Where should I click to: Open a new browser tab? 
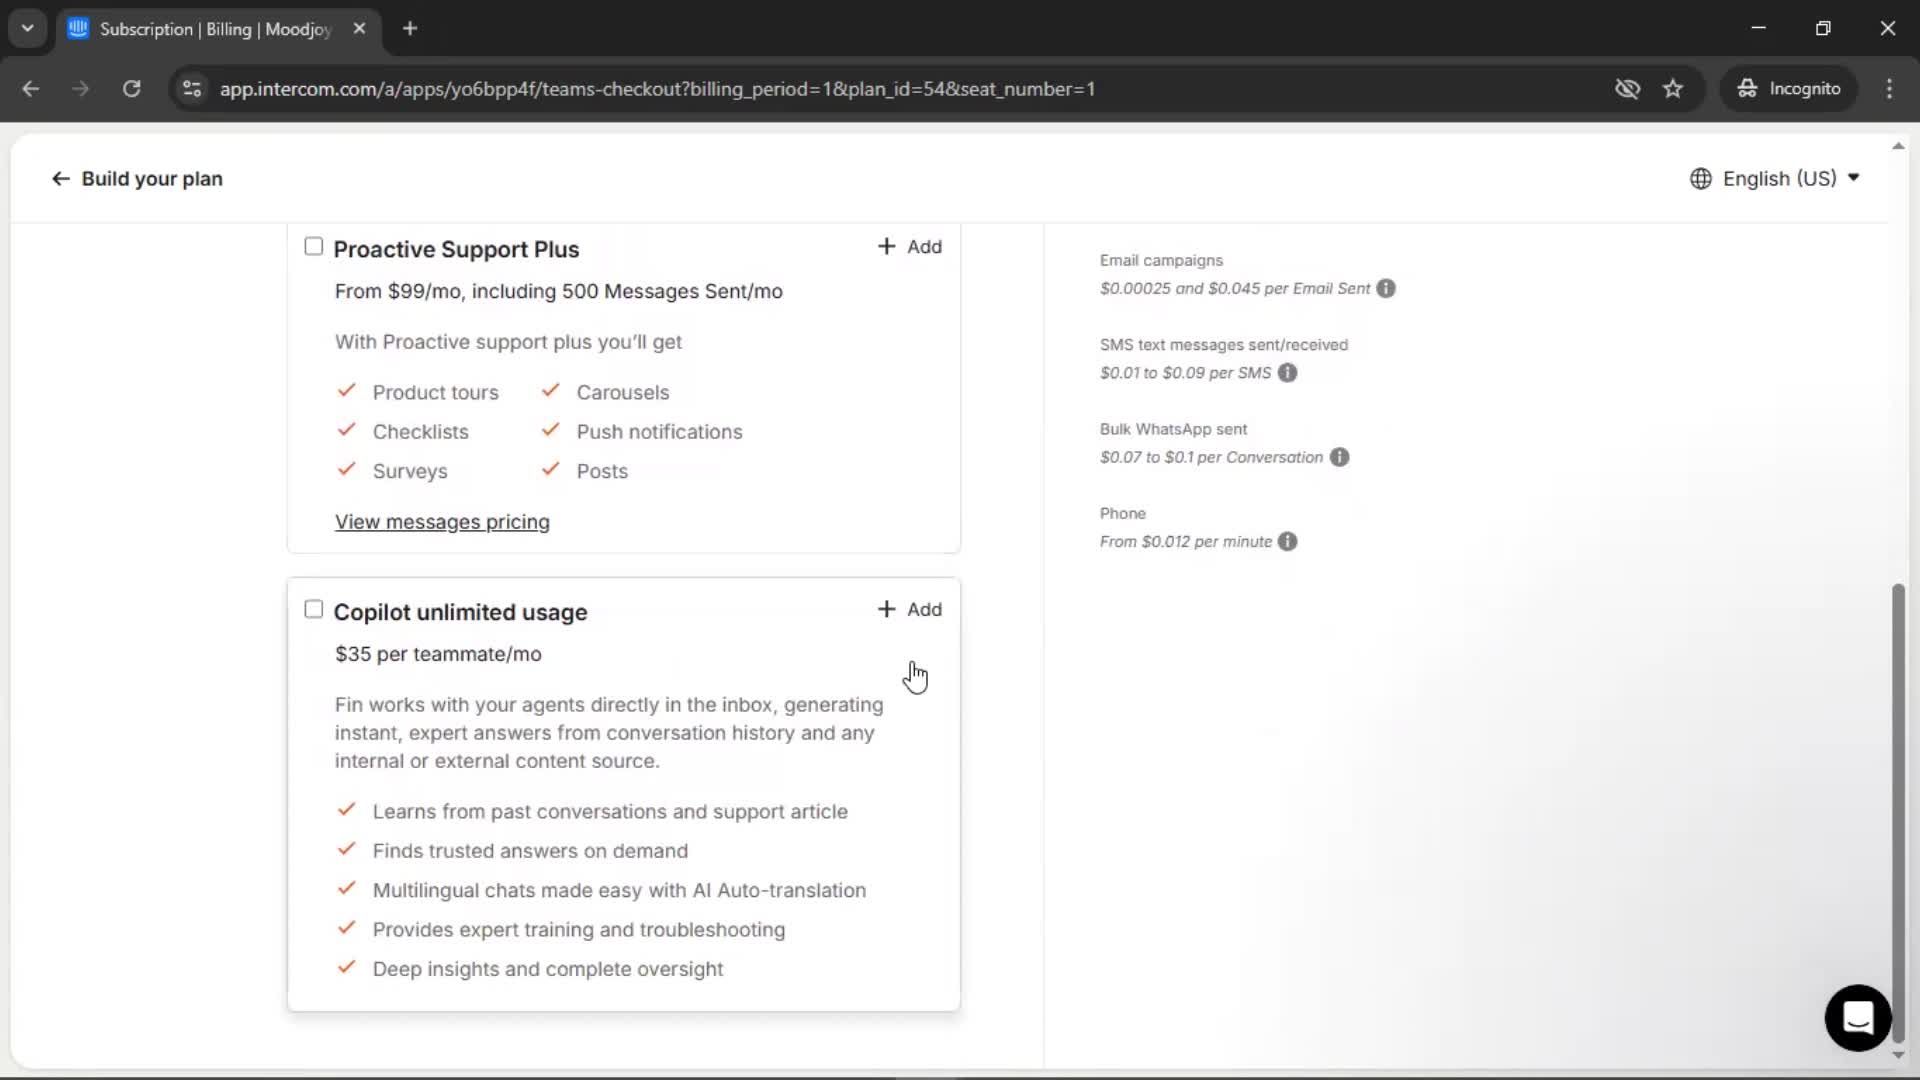[410, 29]
